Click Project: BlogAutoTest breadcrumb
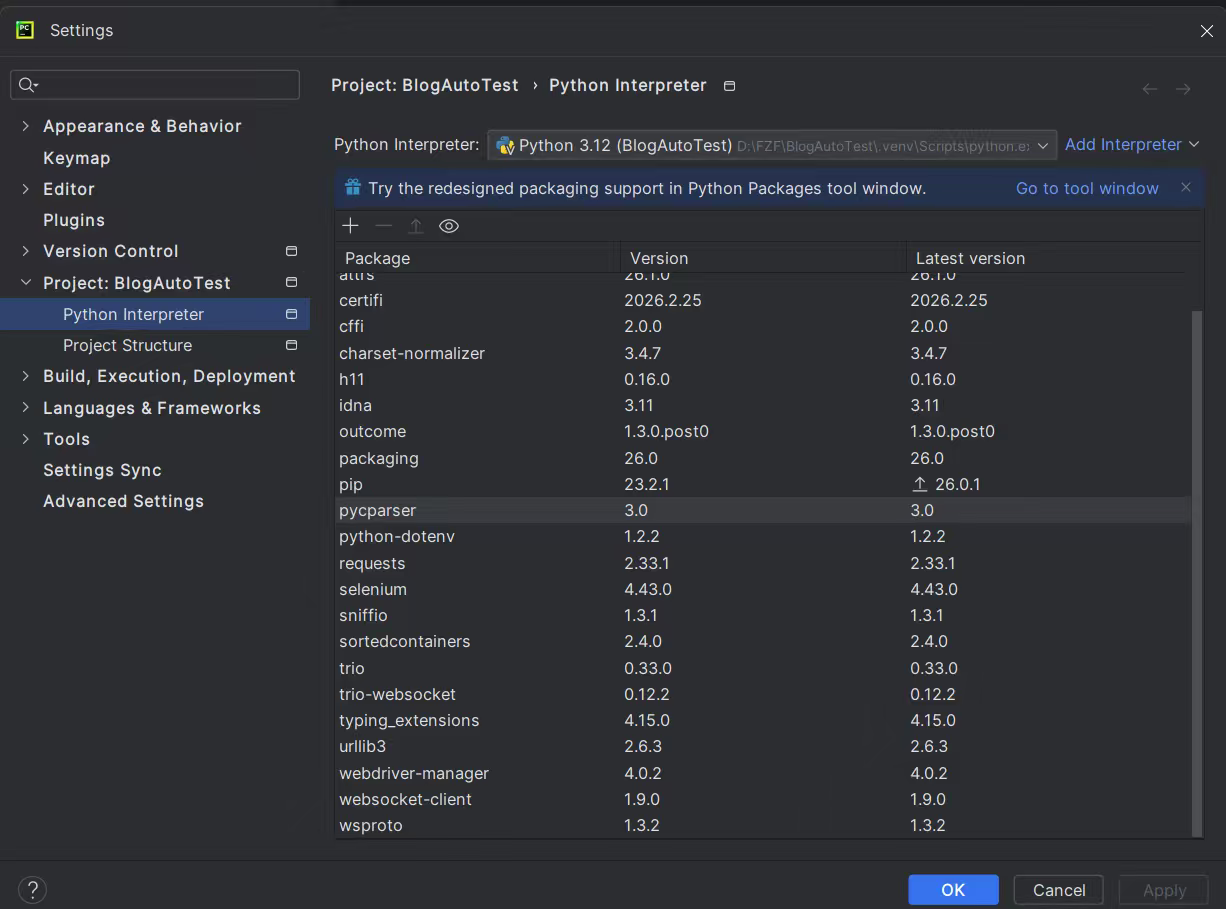1226x909 pixels. point(425,86)
